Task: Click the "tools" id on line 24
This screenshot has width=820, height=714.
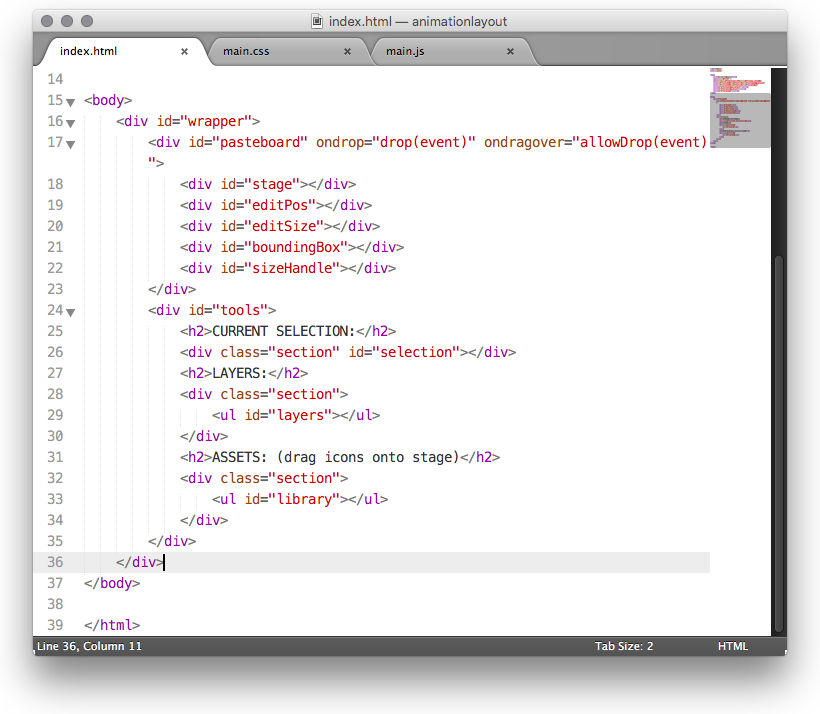Action: pyautogui.click(x=240, y=310)
